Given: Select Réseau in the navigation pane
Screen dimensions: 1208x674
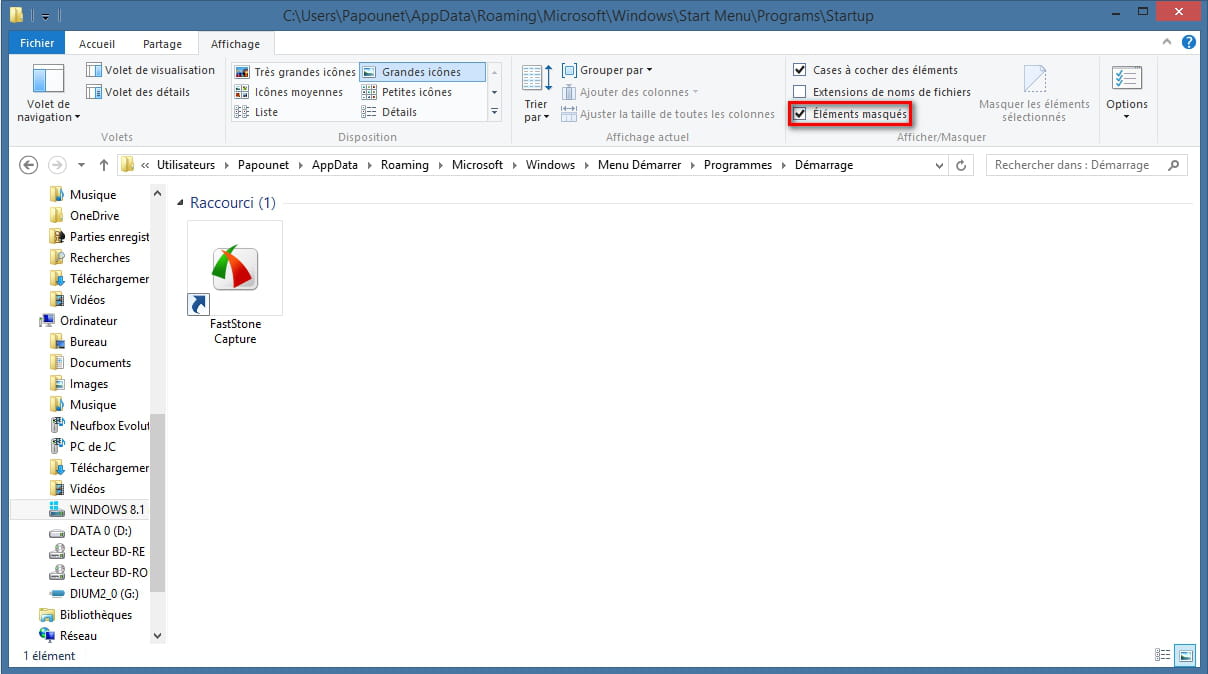Looking at the screenshot, I should (x=78, y=636).
